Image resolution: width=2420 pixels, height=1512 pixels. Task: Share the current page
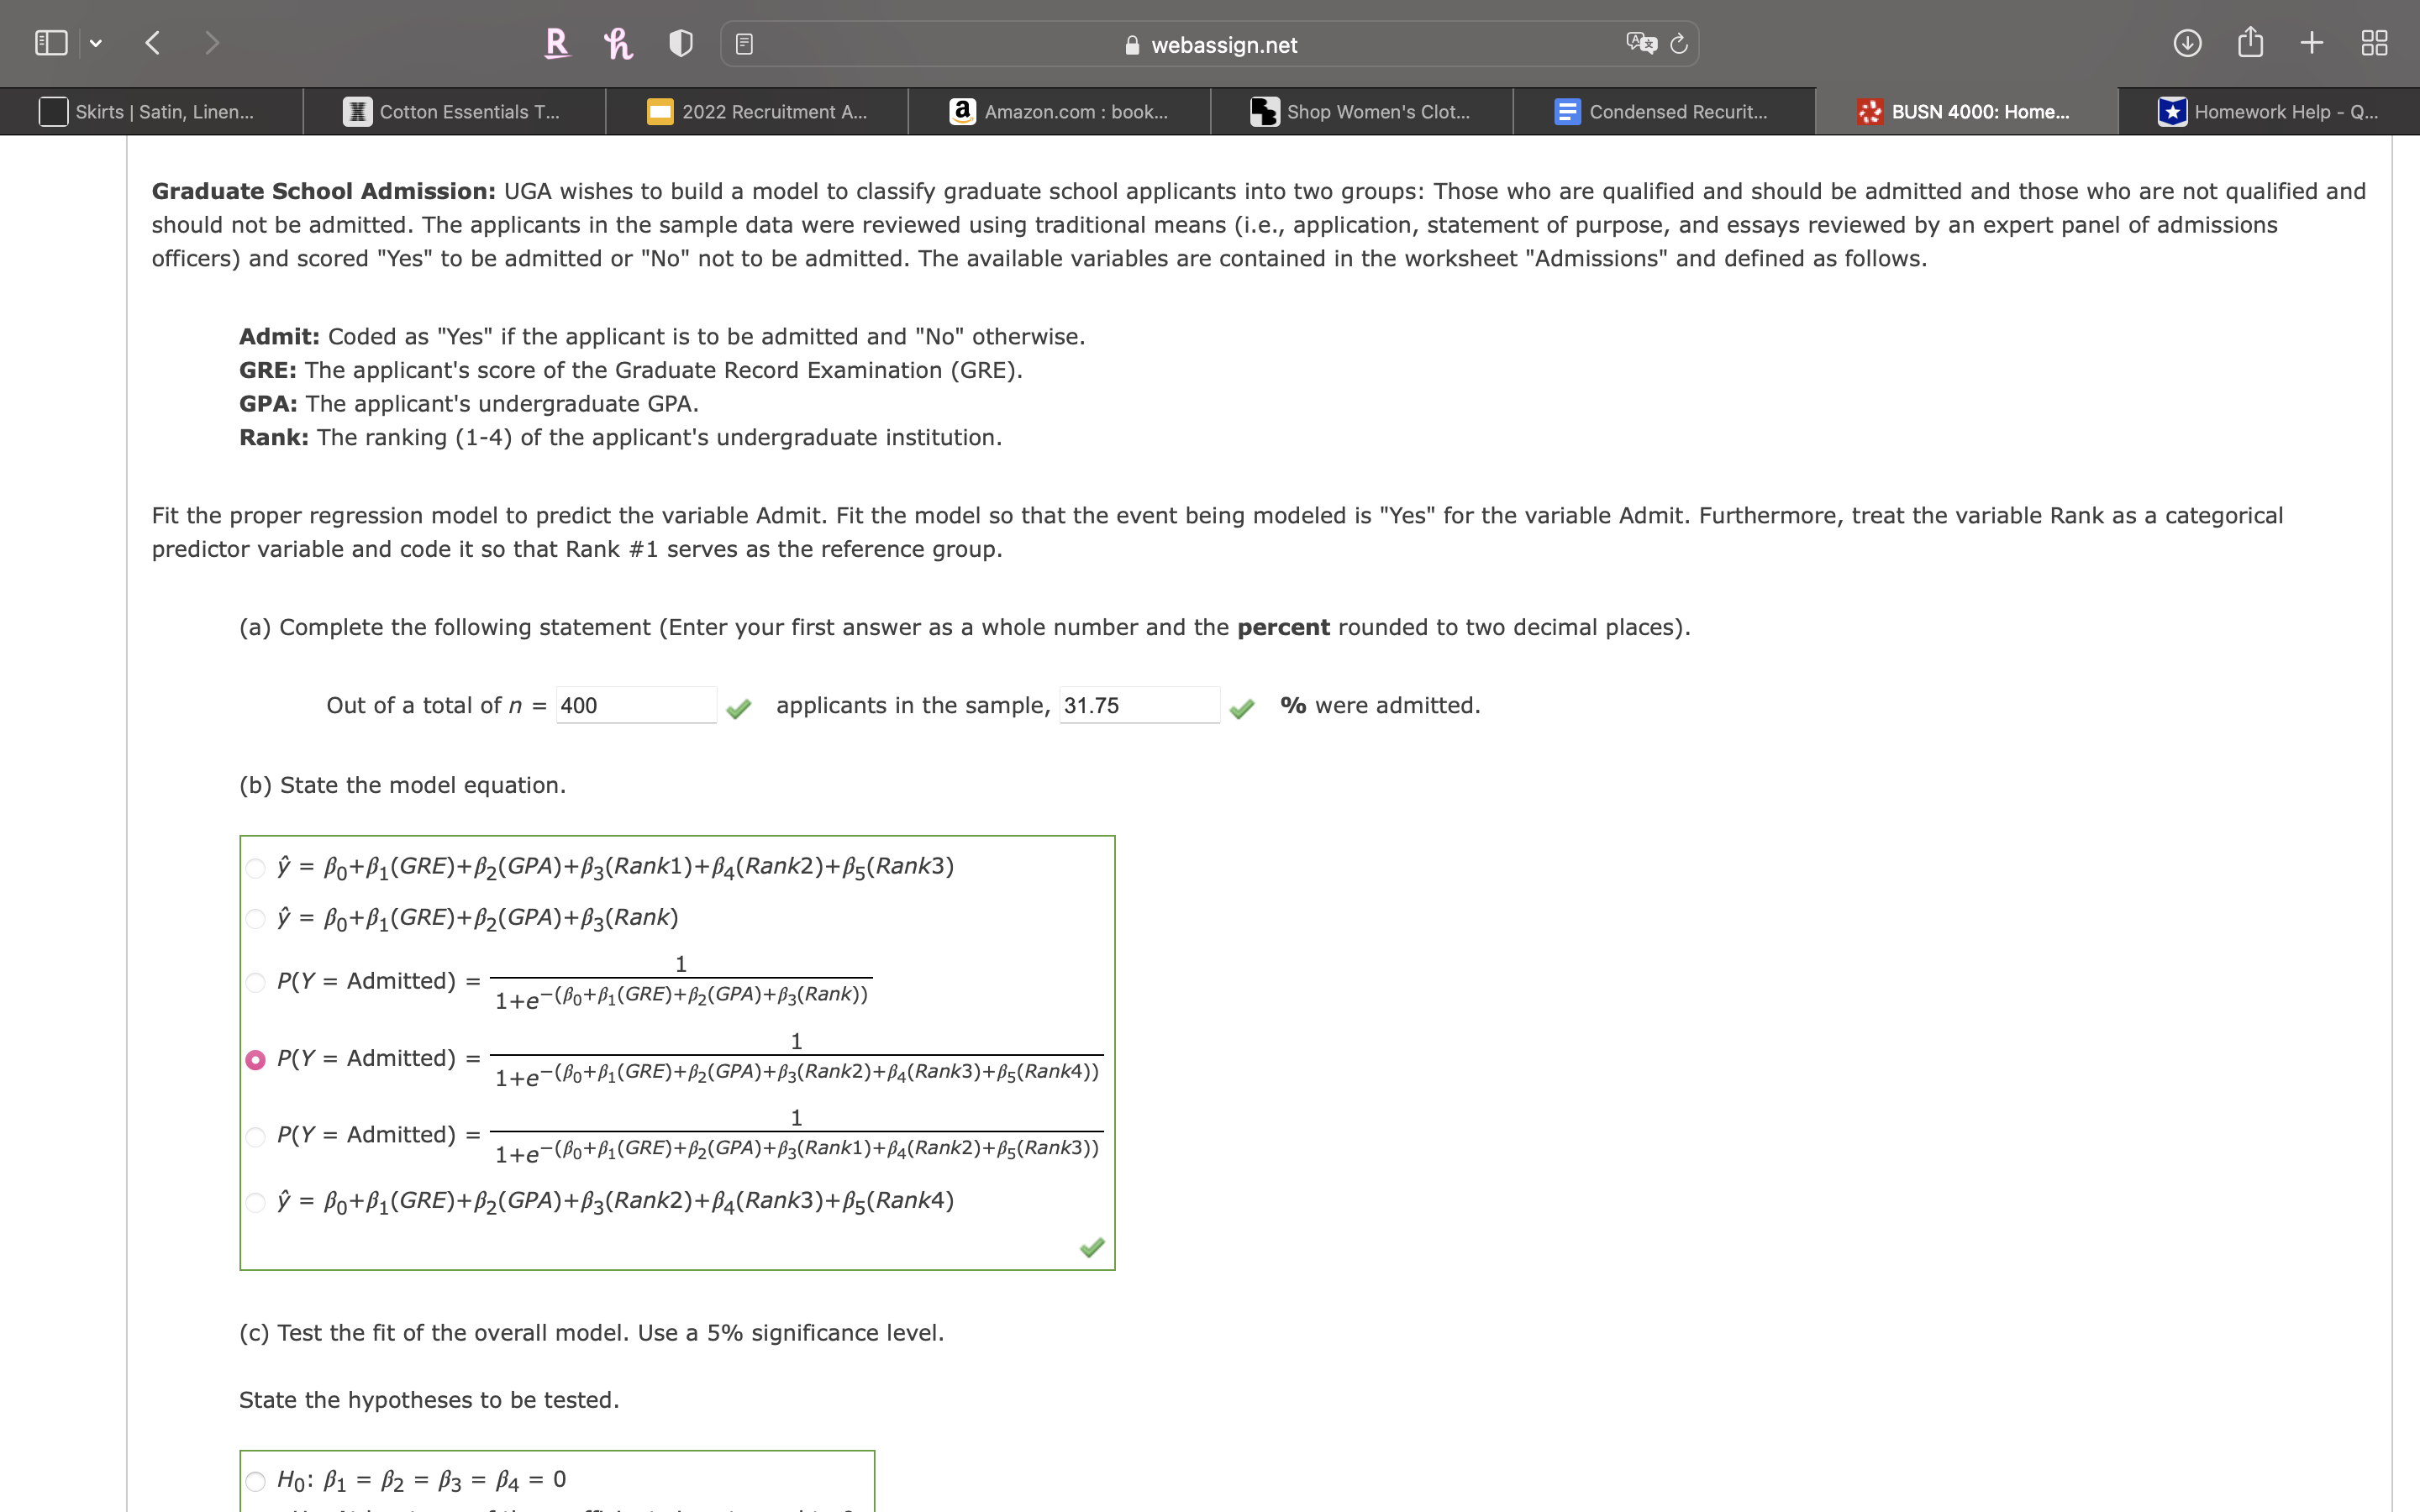2250,42
